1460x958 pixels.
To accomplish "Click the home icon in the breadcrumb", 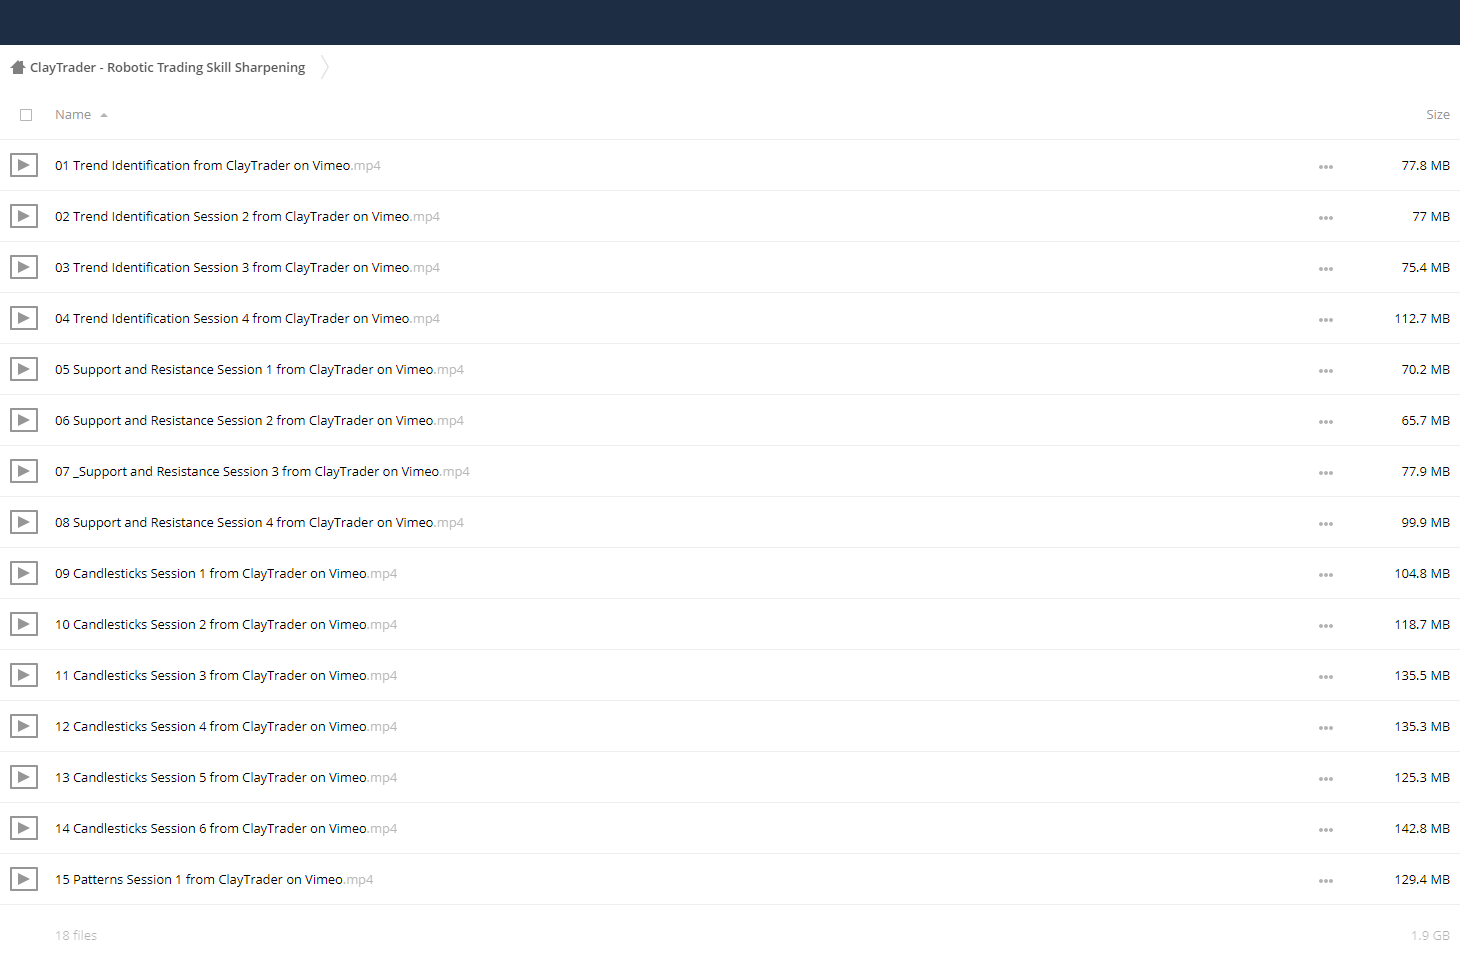I will click(x=18, y=67).
